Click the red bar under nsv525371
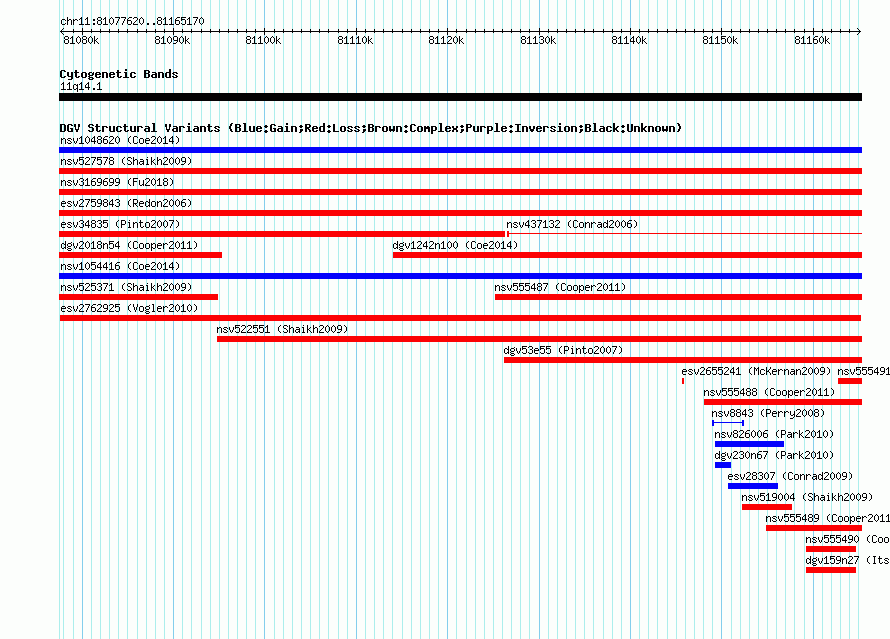This screenshot has height=639, width=890. coord(138,297)
